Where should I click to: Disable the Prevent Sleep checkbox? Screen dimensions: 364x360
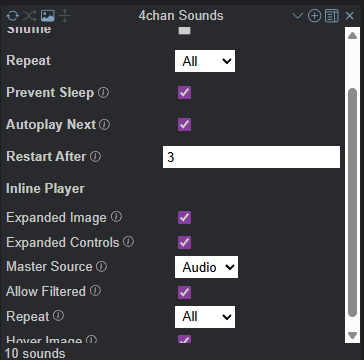click(184, 93)
